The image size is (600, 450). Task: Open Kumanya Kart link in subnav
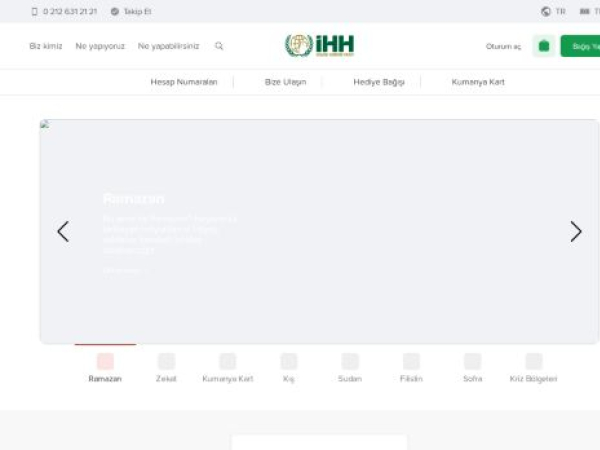pyautogui.click(x=478, y=82)
